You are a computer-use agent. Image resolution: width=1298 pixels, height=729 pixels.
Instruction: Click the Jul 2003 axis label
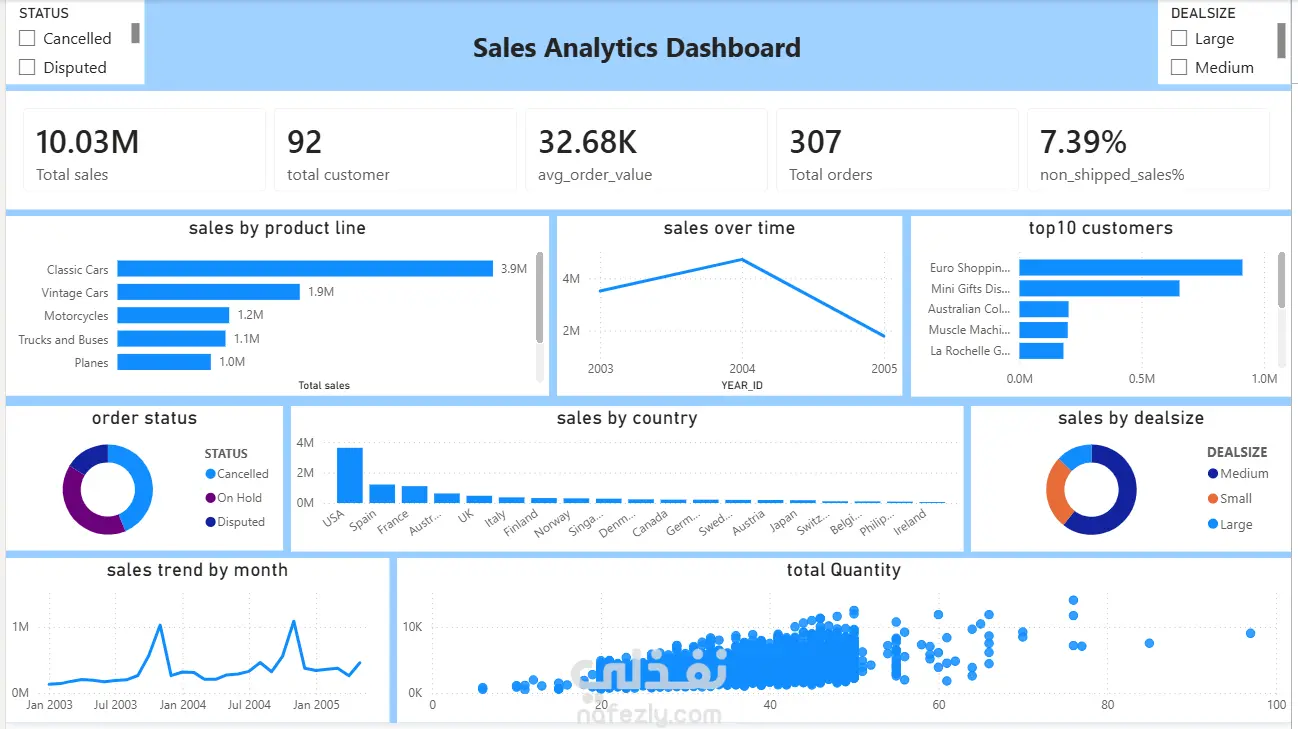[115, 705]
